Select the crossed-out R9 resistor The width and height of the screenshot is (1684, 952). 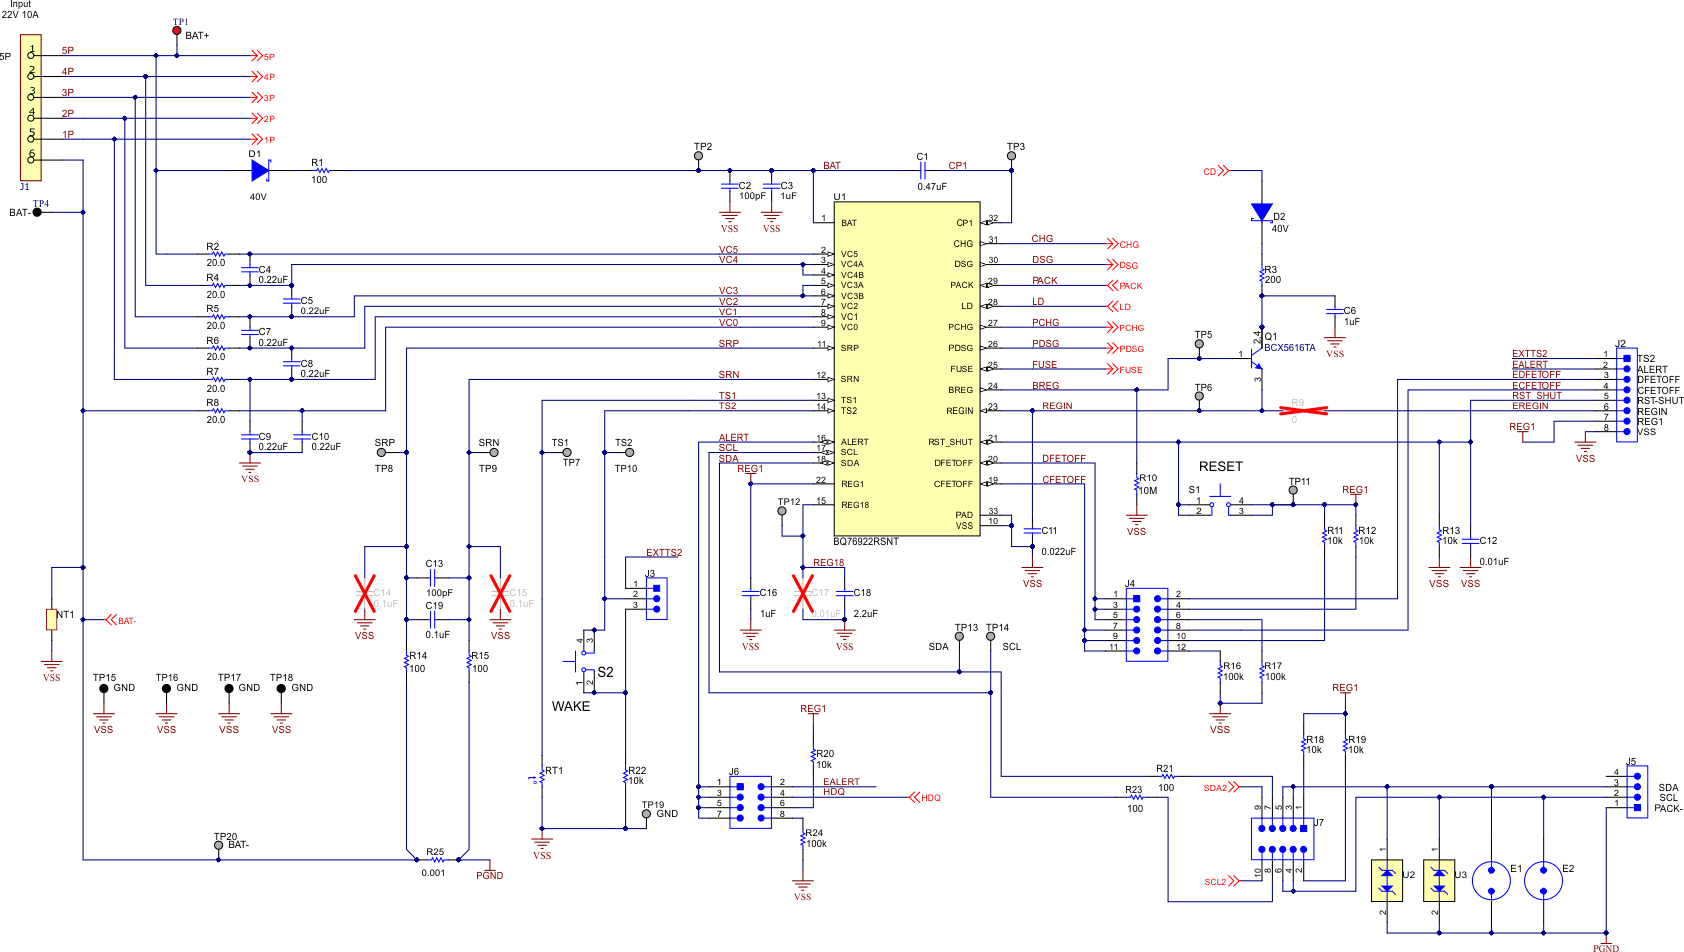point(1304,410)
